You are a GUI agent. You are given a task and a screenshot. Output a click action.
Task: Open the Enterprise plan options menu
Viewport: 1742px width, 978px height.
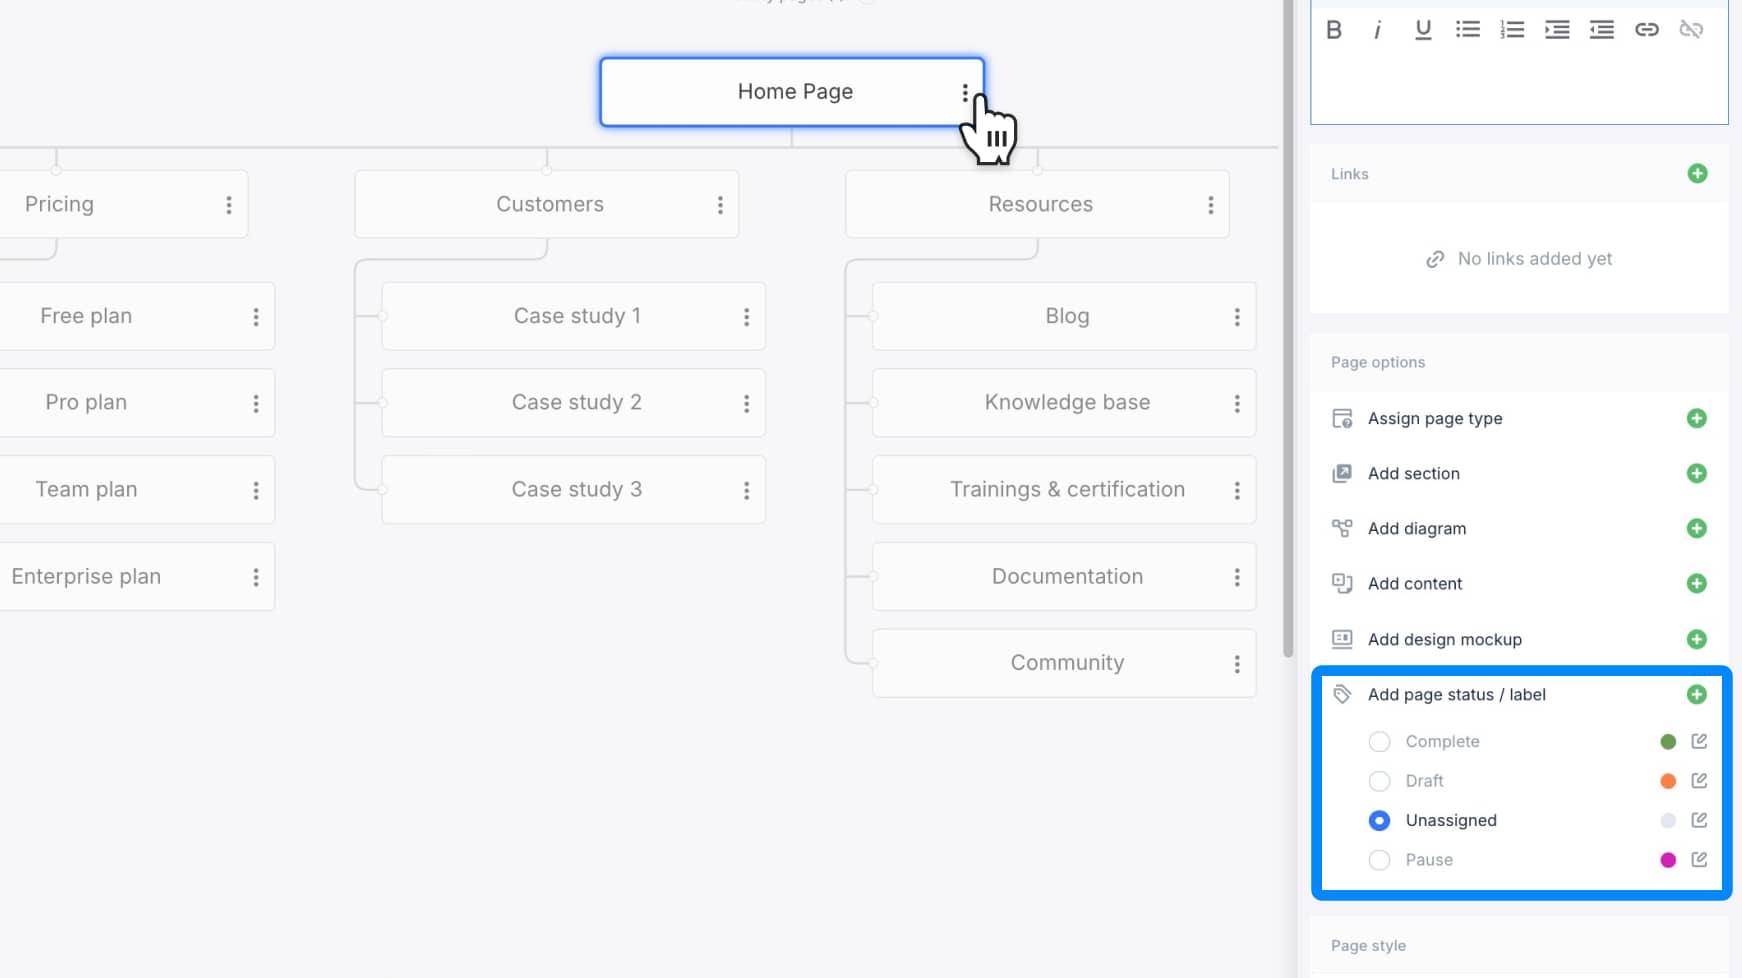(x=256, y=577)
